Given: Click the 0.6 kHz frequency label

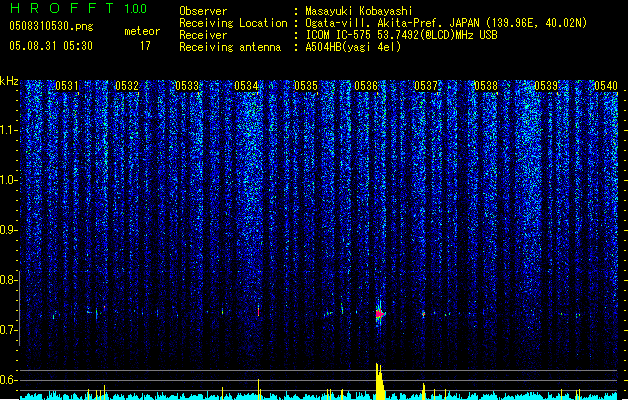Looking at the screenshot, I should coord(8,380).
